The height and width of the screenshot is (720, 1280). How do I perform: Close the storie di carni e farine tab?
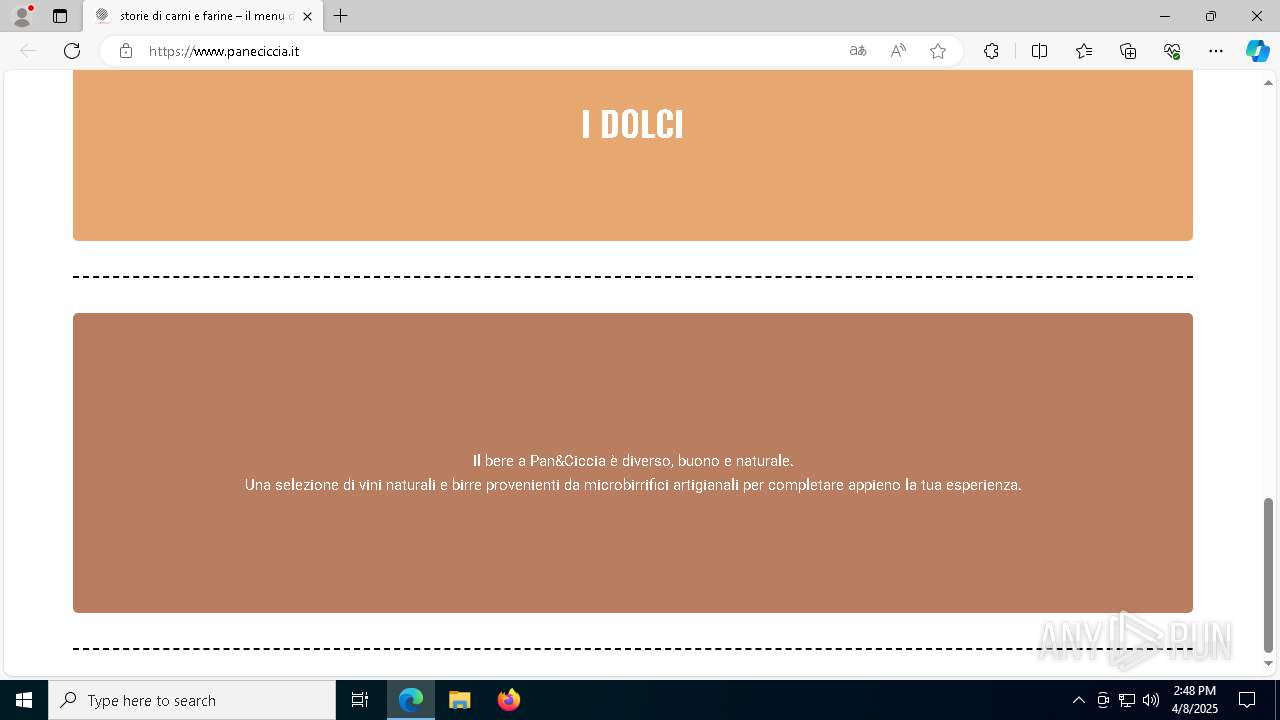point(307,16)
